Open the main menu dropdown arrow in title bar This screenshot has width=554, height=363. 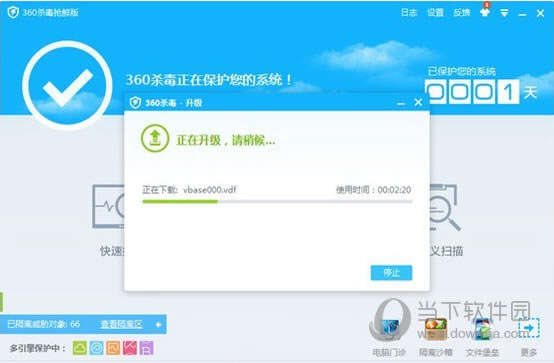(504, 13)
